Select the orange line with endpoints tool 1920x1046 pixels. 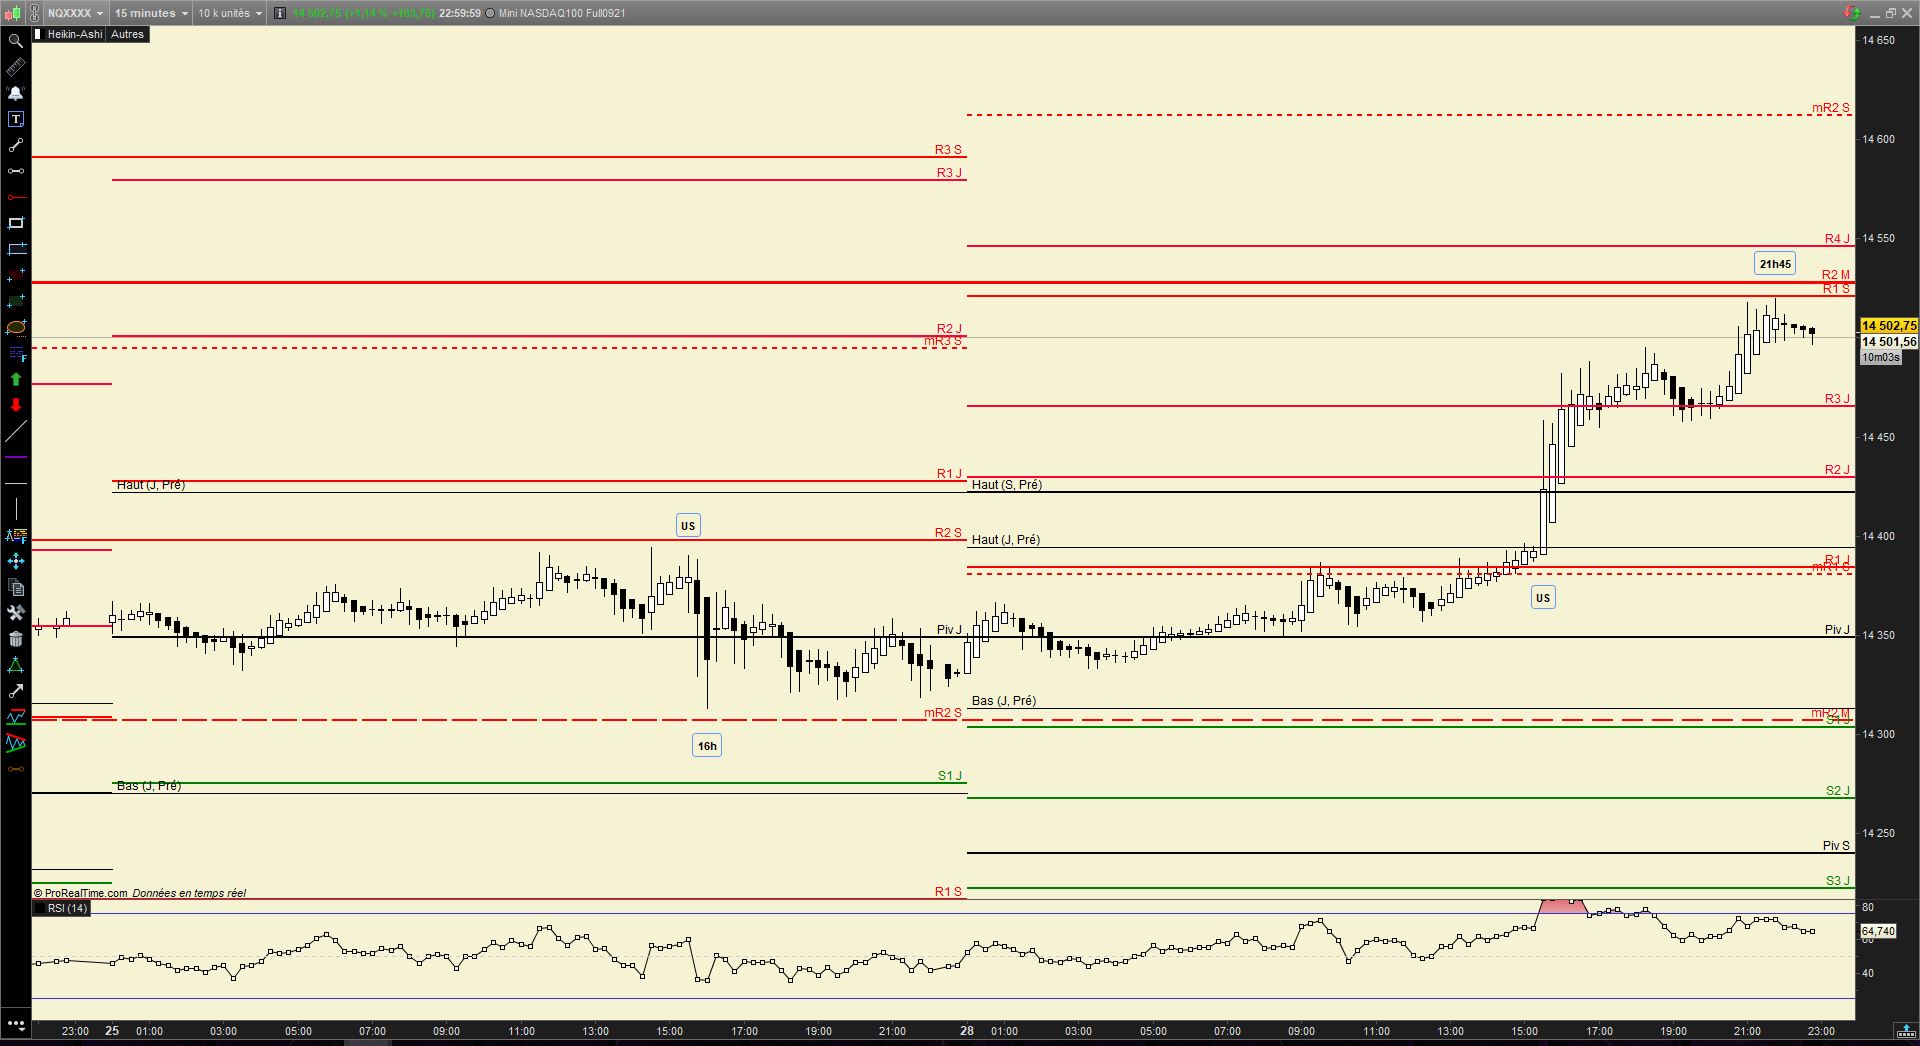[16, 769]
